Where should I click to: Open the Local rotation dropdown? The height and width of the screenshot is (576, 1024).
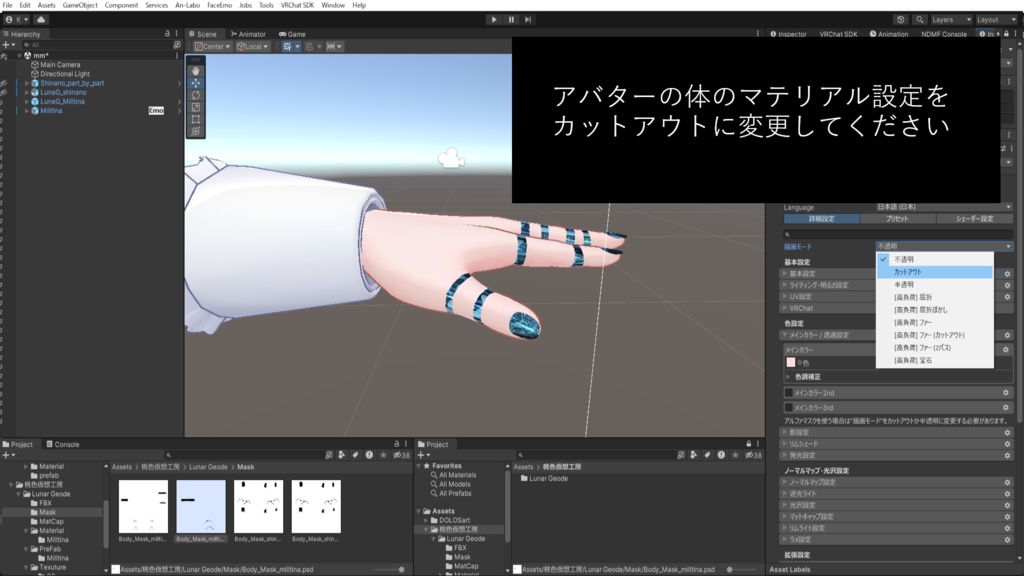[x=253, y=46]
